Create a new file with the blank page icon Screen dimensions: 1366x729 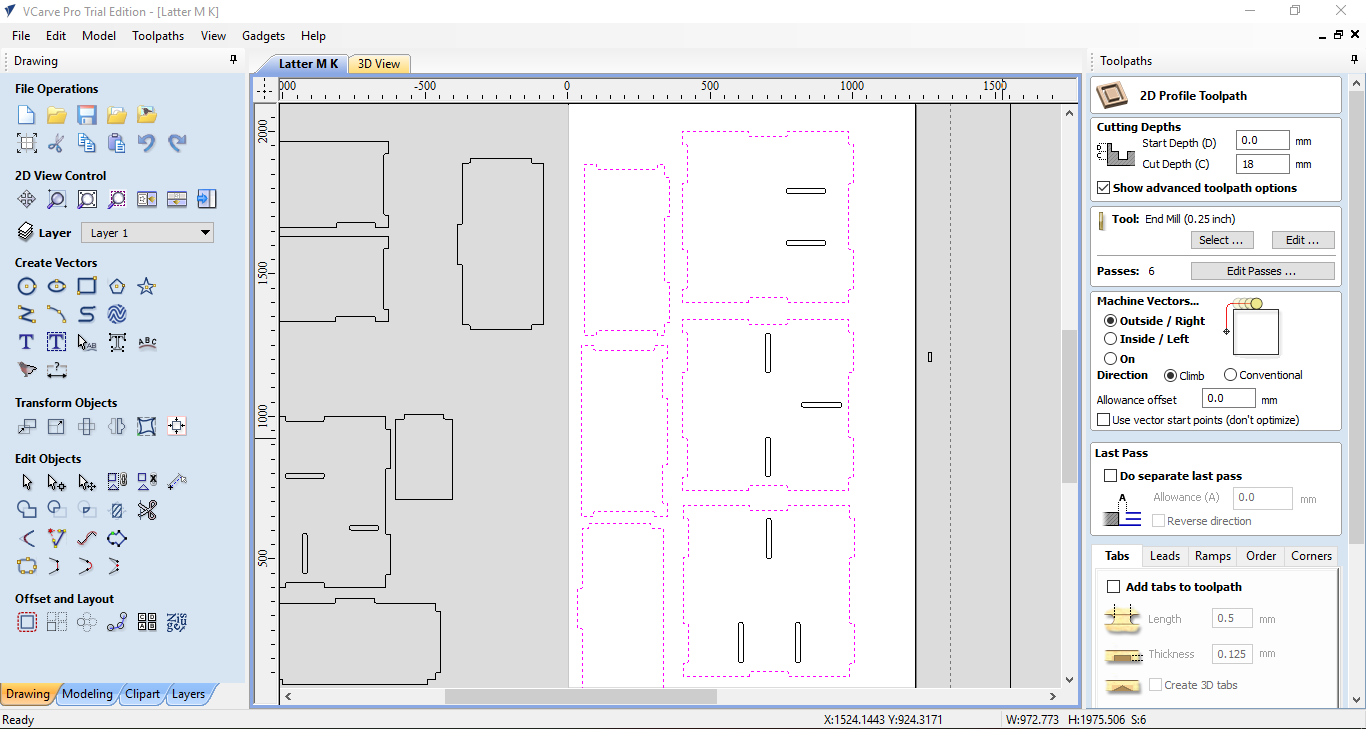click(27, 115)
